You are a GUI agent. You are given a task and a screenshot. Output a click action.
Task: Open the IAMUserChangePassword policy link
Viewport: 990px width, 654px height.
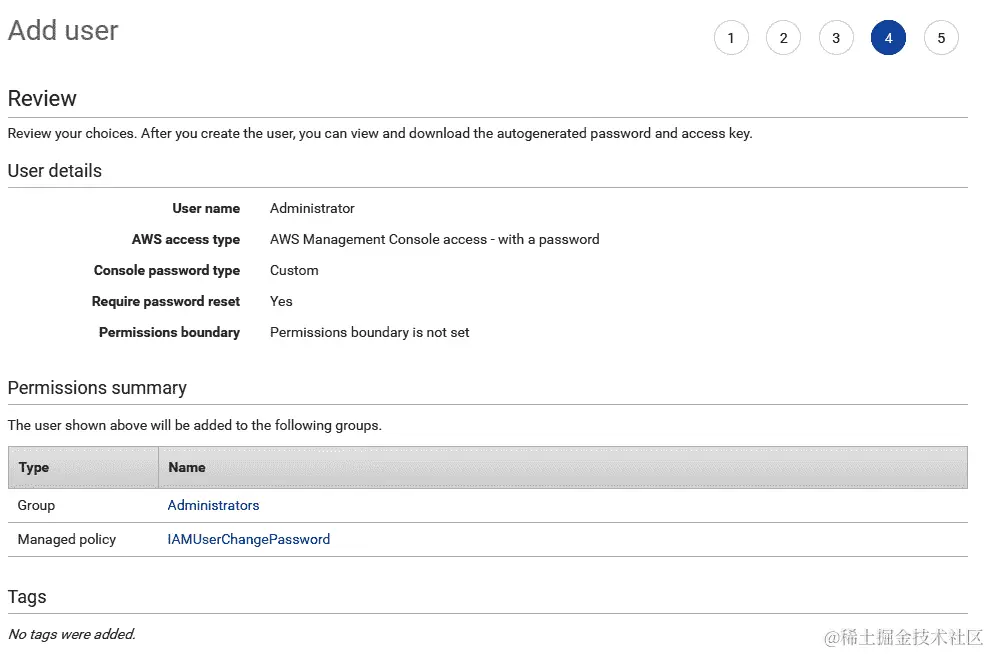coord(248,539)
